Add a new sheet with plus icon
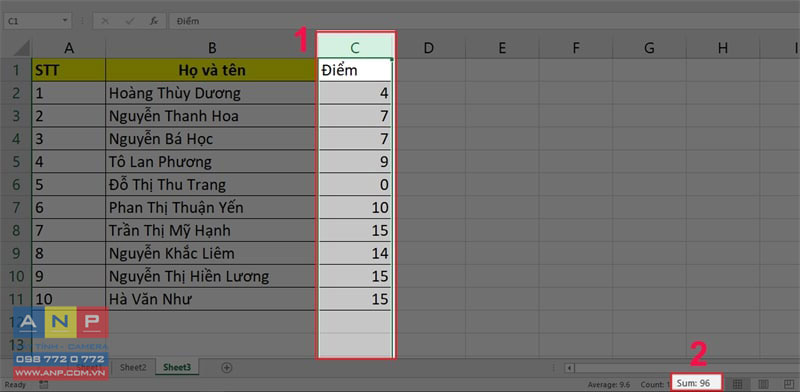The image size is (800, 392). coord(227,367)
